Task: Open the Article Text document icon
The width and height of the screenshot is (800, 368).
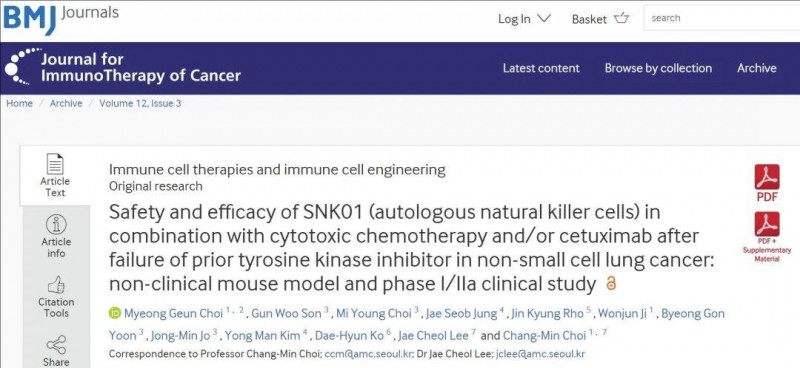Action: coord(55,164)
